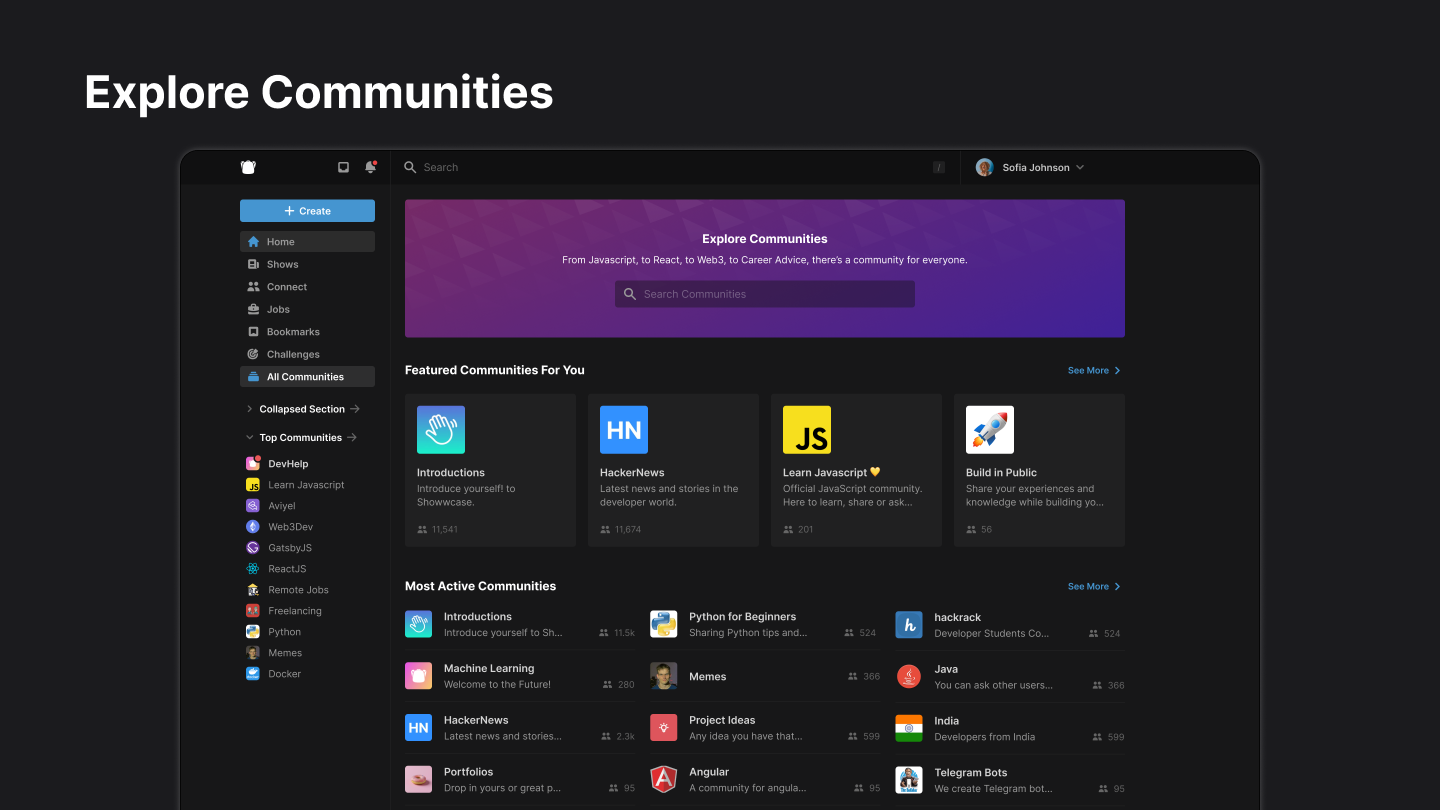Open the Docker community from Top Communities
The image size is (1441, 811).
tap(283, 673)
